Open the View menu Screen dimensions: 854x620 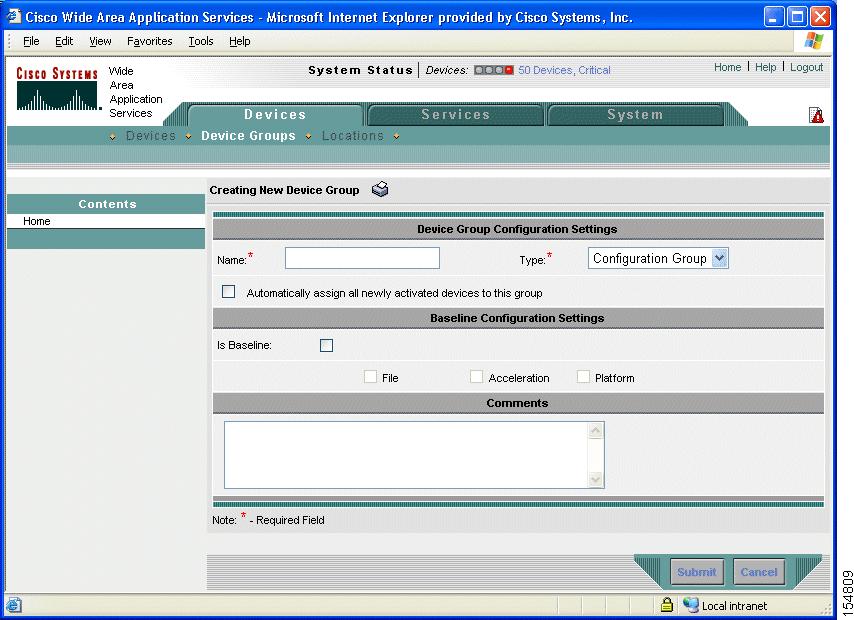pos(100,41)
